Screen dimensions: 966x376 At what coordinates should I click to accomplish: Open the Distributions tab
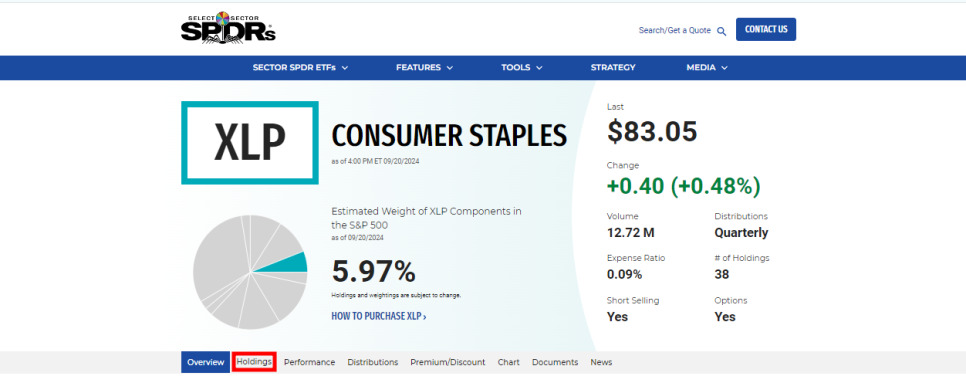tap(373, 362)
